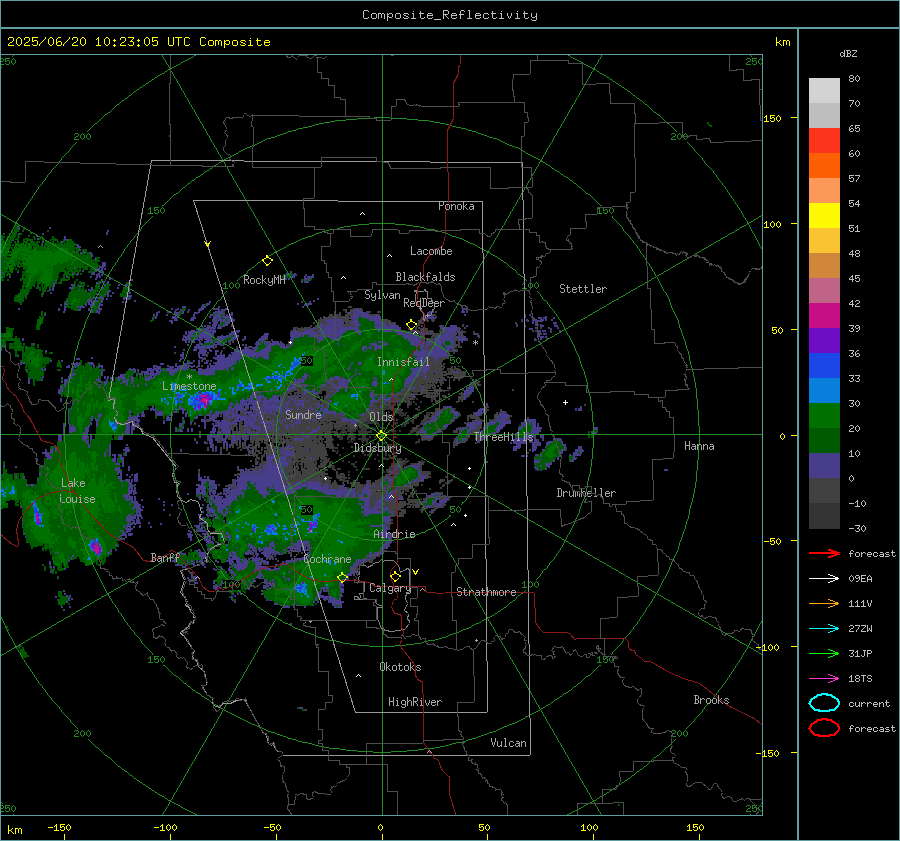This screenshot has height=841, width=900.
Task: Click the Banff label
Action: [165, 557]
